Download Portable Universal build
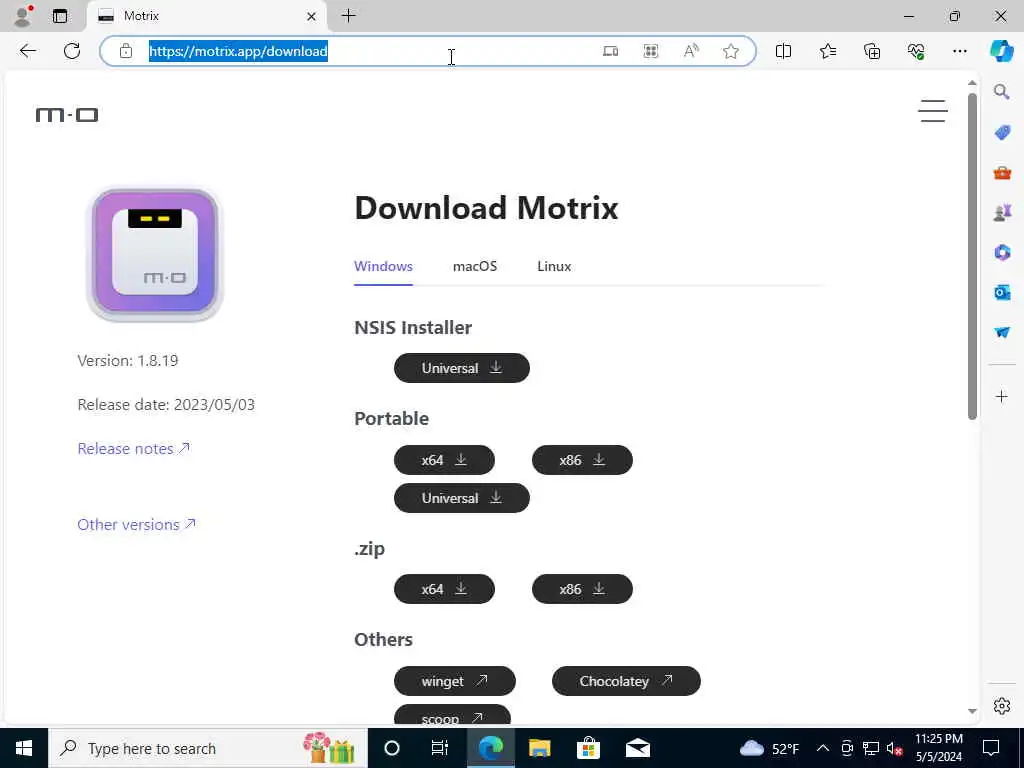 (x=462, y=498)
